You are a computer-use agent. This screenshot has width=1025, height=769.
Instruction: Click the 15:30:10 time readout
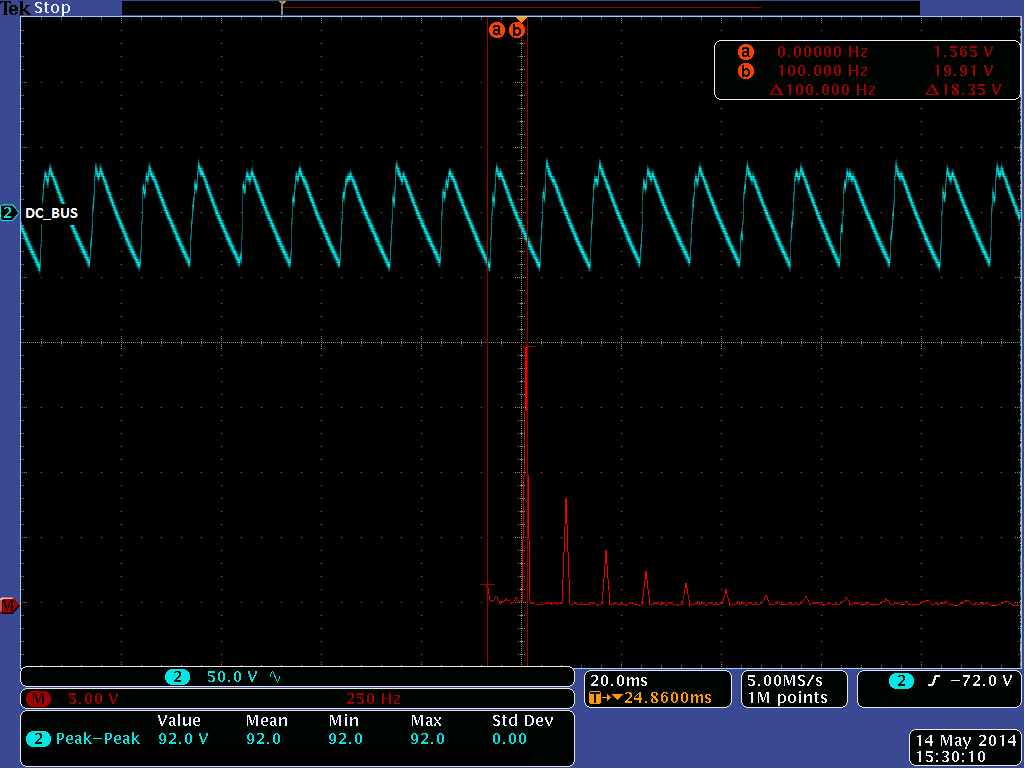point(950,757)
